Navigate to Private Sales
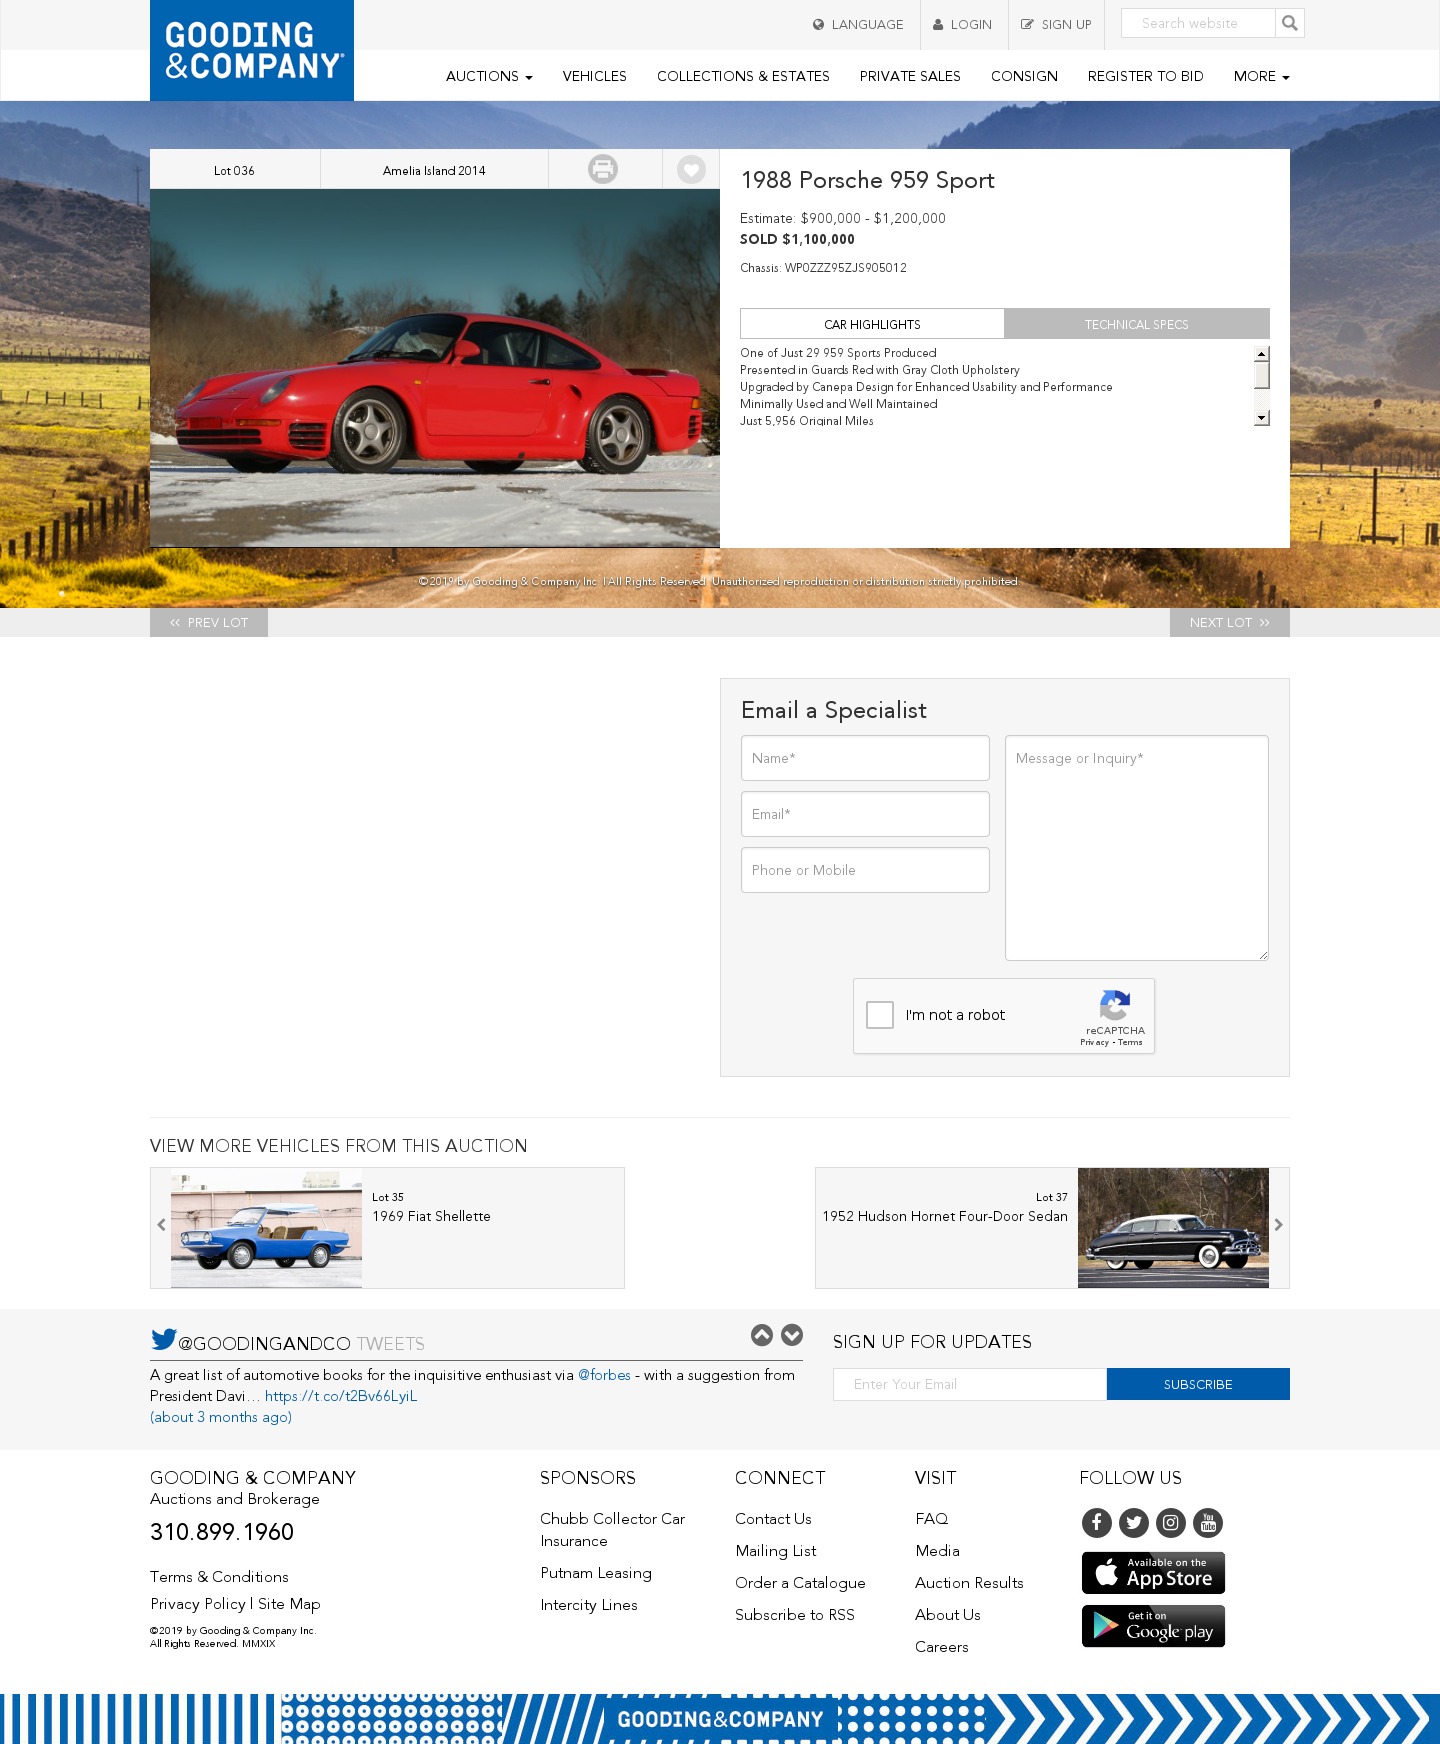Viewport: 1440px width, 1744px height. click(x=910, y=76)
